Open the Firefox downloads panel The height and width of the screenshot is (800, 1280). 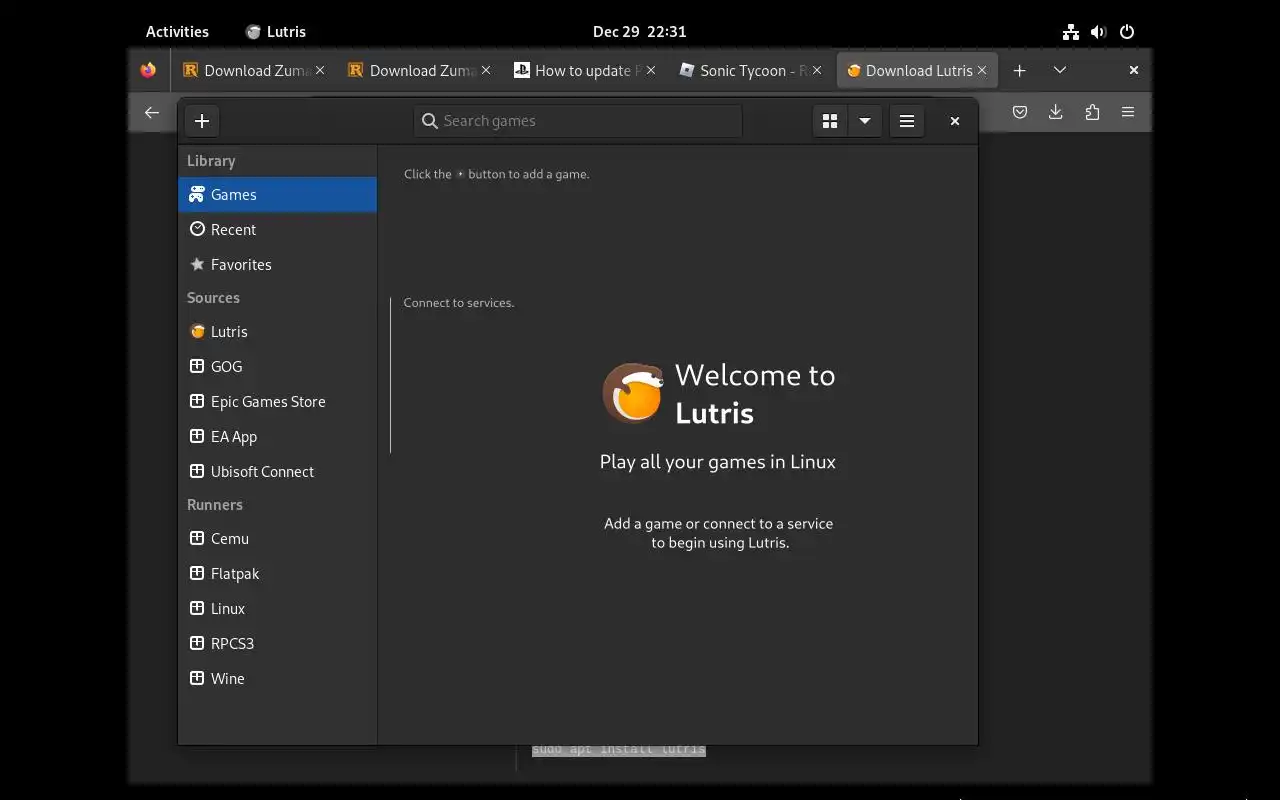[x=1055, y=113]
